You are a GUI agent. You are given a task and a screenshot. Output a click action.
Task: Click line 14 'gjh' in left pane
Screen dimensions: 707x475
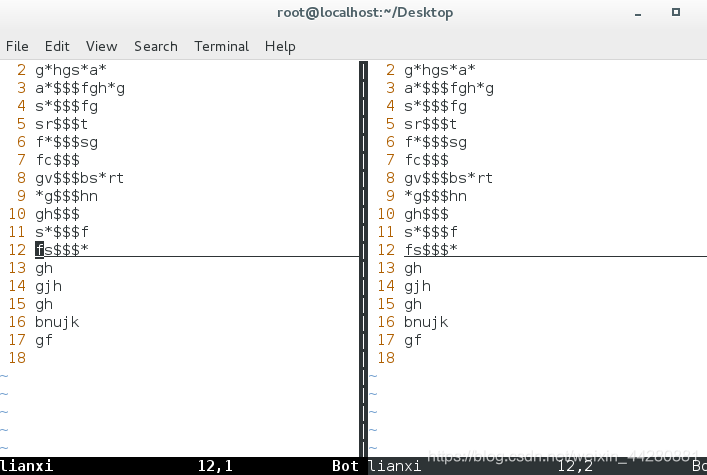pos(48,286)
